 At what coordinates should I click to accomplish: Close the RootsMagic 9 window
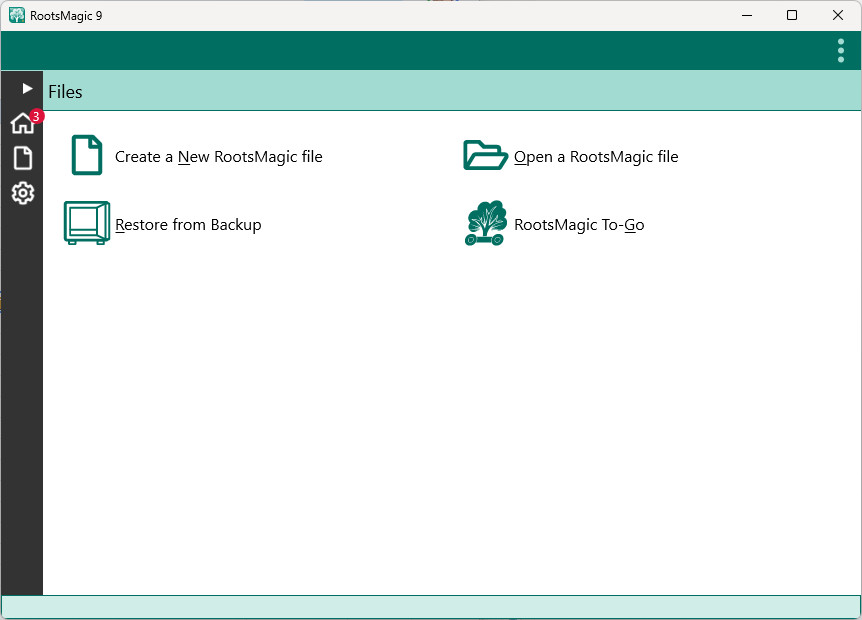pyautogui.click(x=838, y=15)
